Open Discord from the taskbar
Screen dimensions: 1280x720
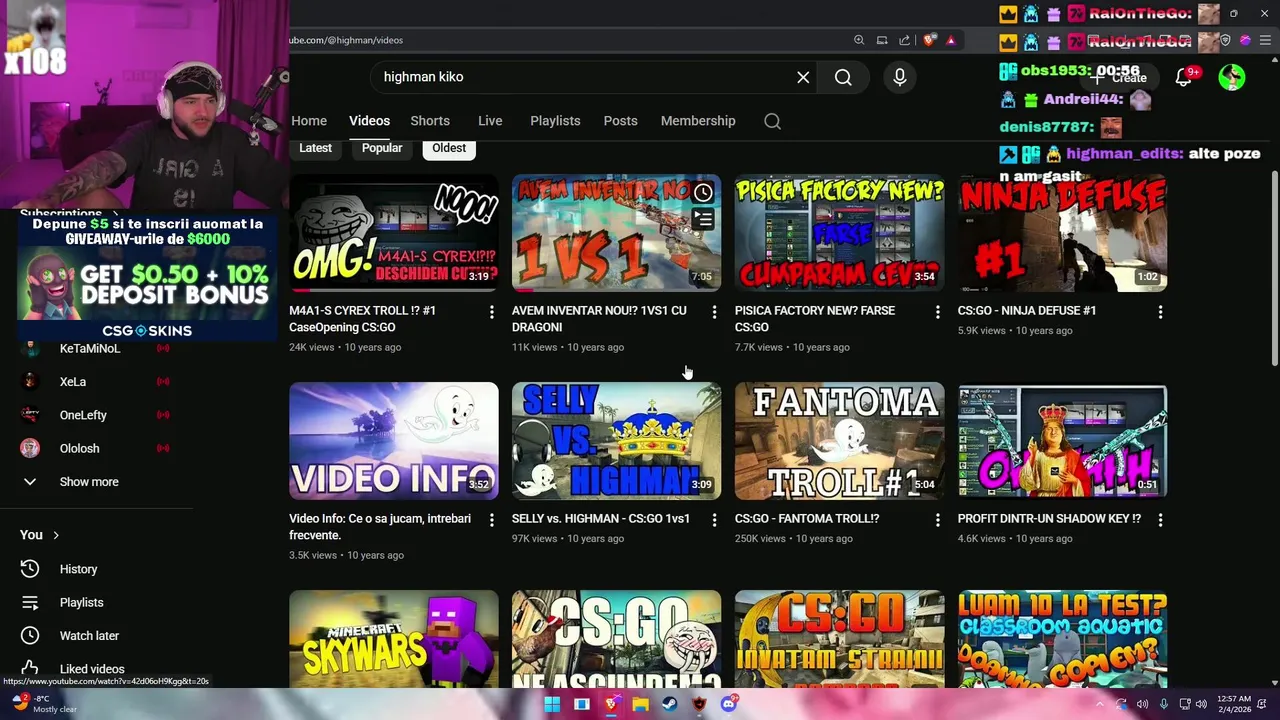click(x=729, y=704)
